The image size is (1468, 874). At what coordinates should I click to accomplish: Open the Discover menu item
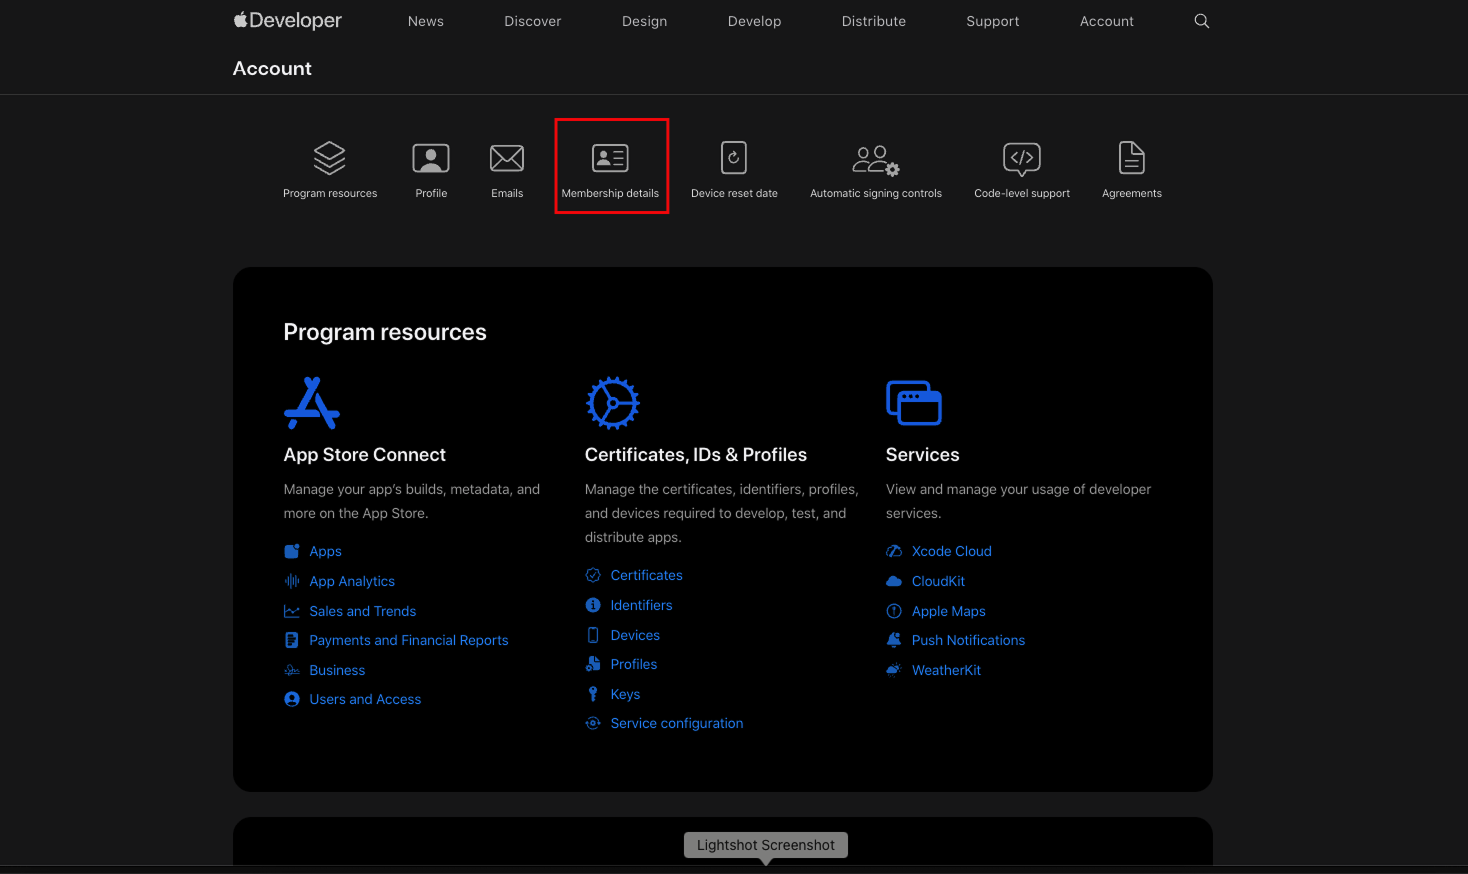(532, 21)
